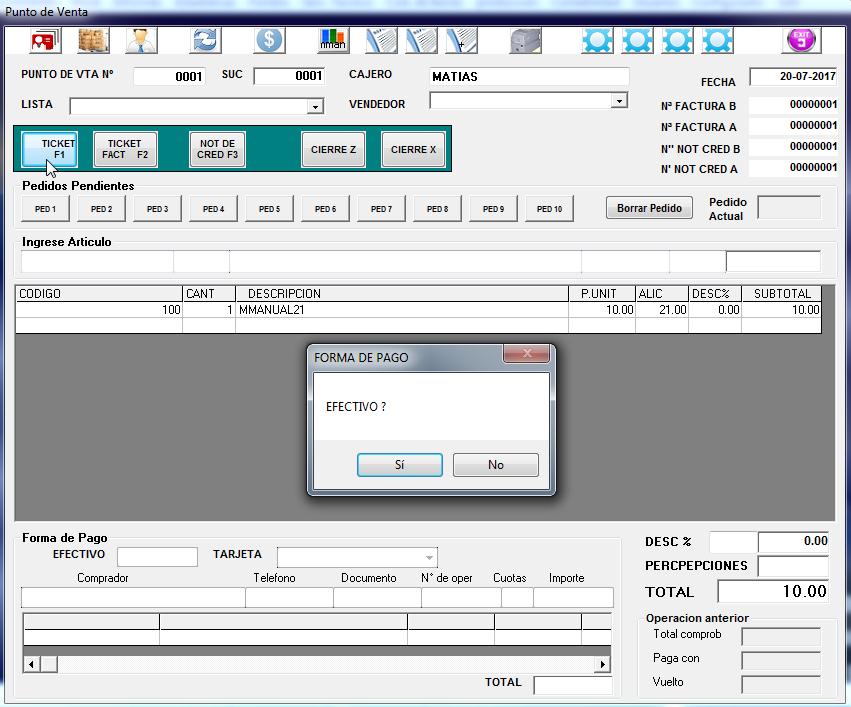Open pending order PED 5
Viewport: 851px width, 707px height.
click(x=269, y=209)
